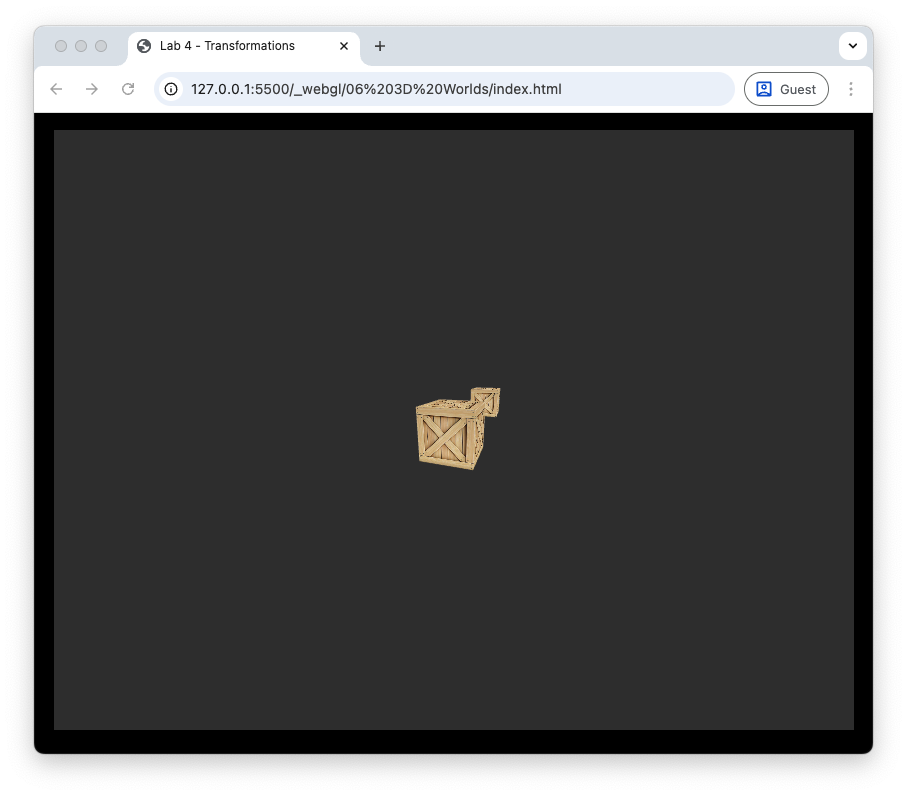Reload the current page
The height and width of the screenshot is (796, 907).
click(128, 89)
